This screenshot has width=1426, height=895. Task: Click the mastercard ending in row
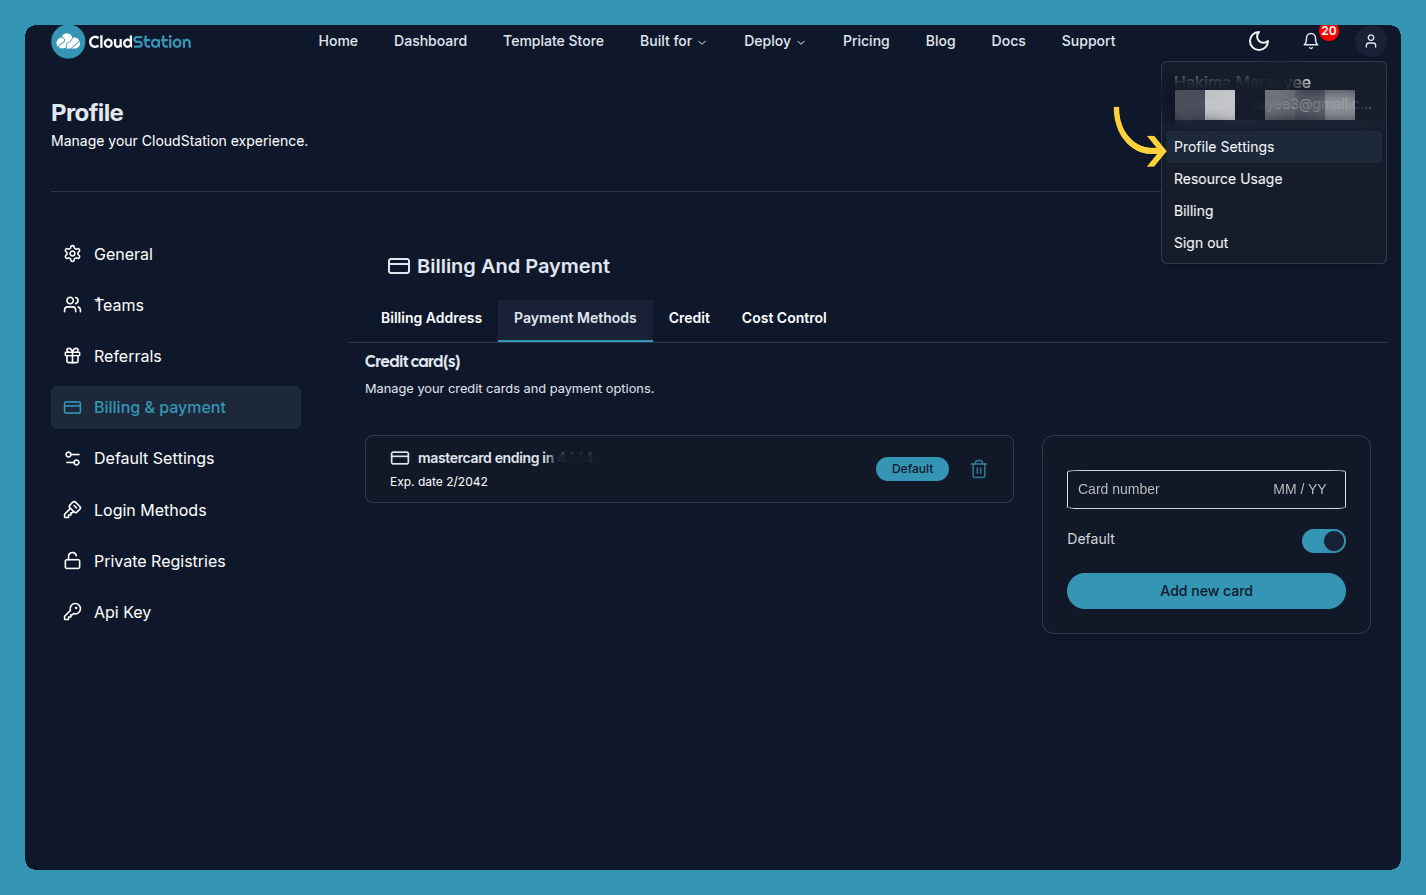(x=689, y=469)
